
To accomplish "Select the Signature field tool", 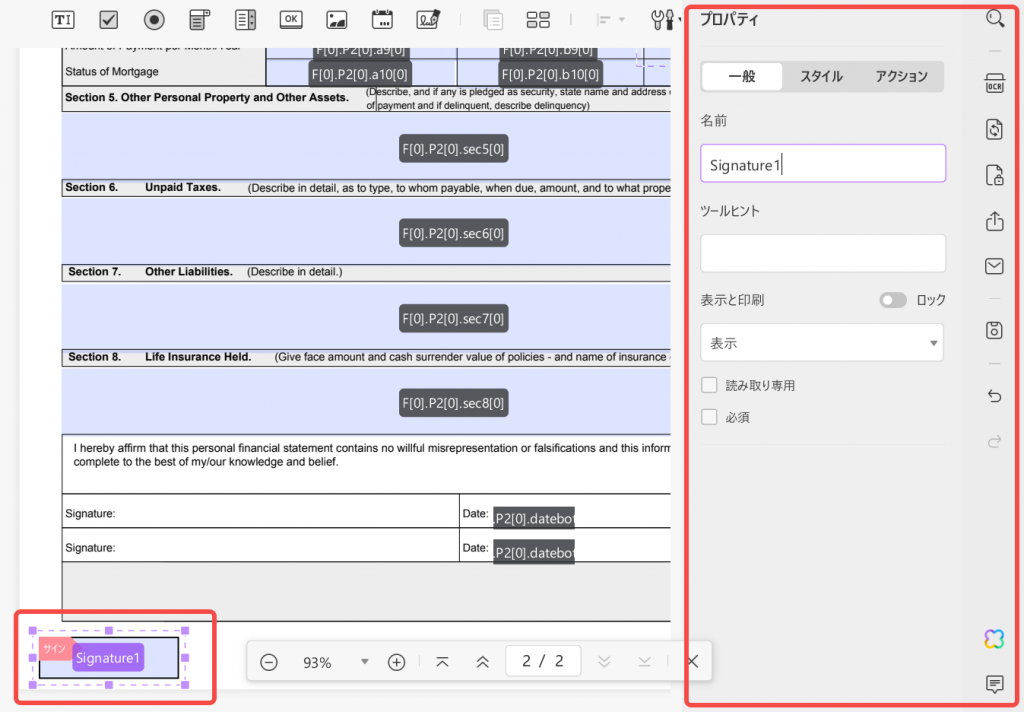I will point(426,19).
